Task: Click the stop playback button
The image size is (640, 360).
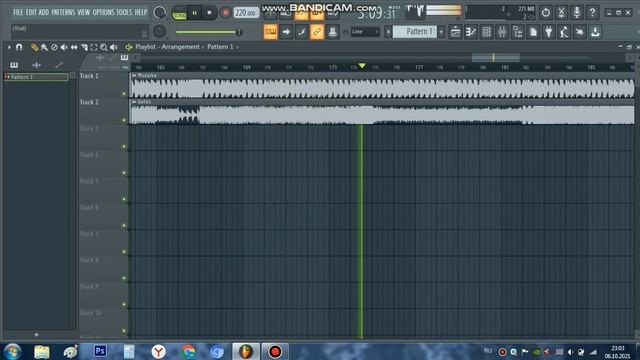Action: click(x=209, y=13)
